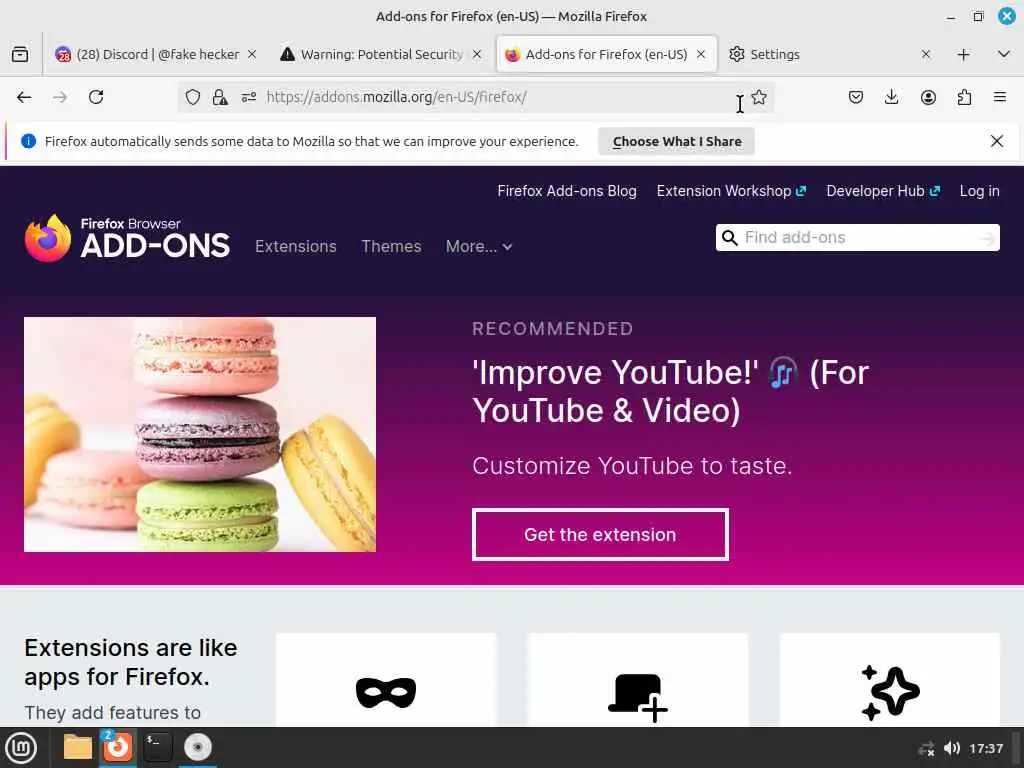Dismiss the data sharing notification bar
1024x768 pixels.
click(x=997, y=141)
